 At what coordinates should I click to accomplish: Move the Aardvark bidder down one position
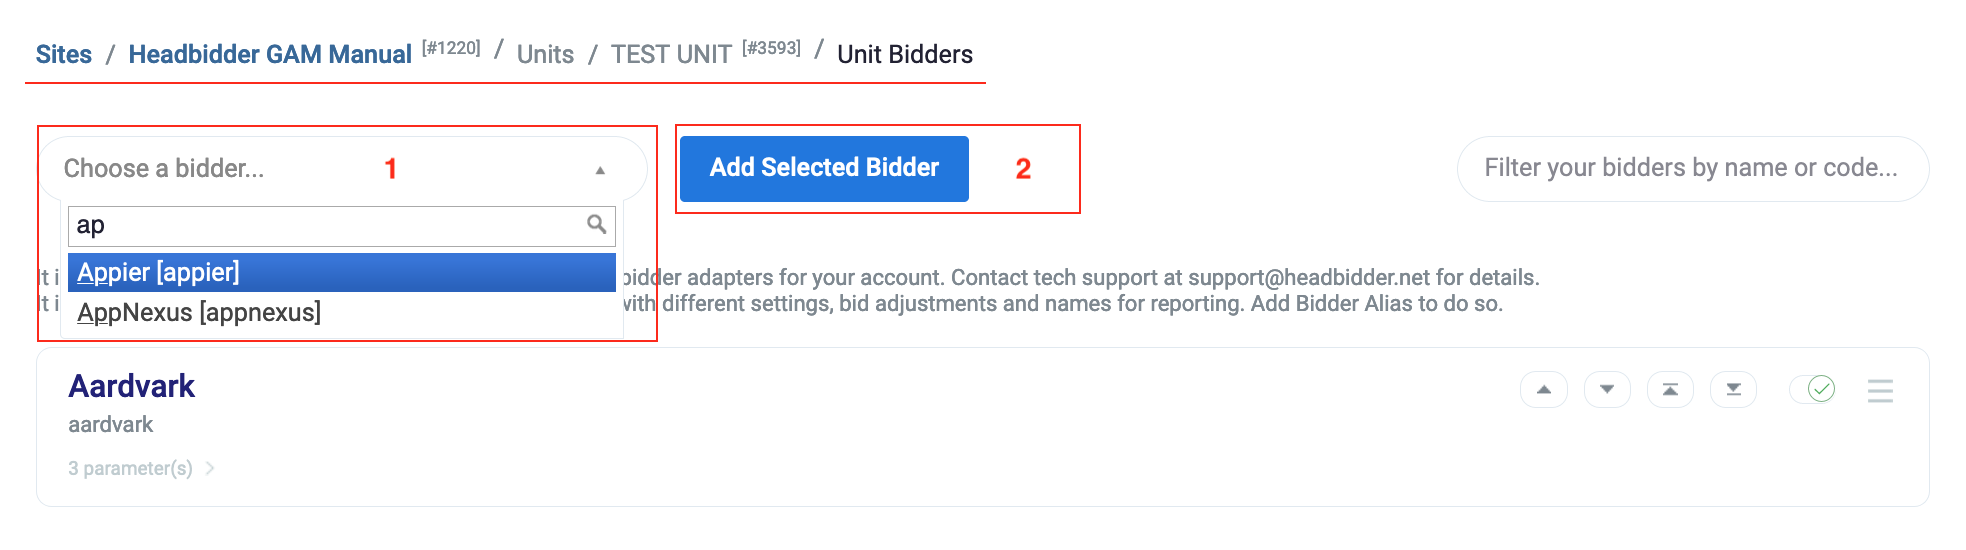click(1607, 389)
